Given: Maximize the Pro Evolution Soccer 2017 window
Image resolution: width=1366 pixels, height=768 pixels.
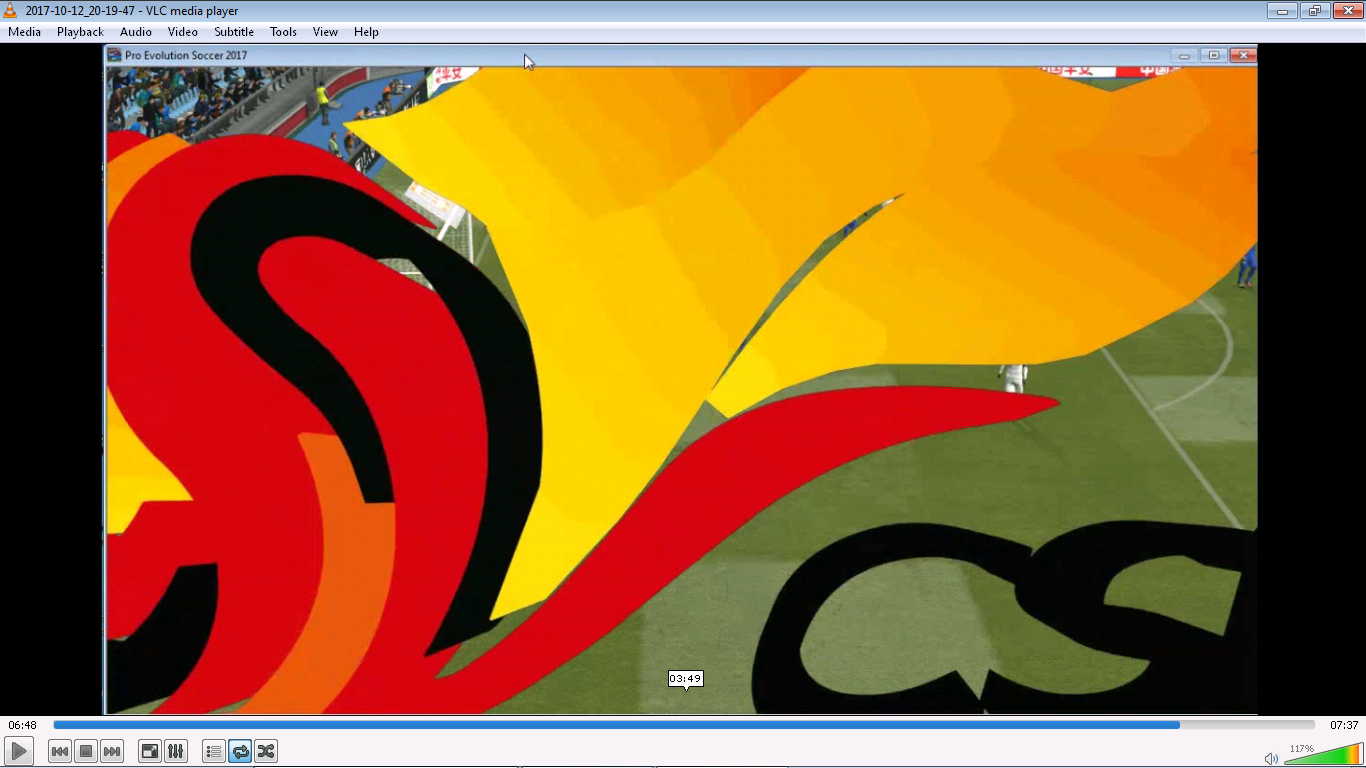Looking at the screenshot, I should [1214, 55].
